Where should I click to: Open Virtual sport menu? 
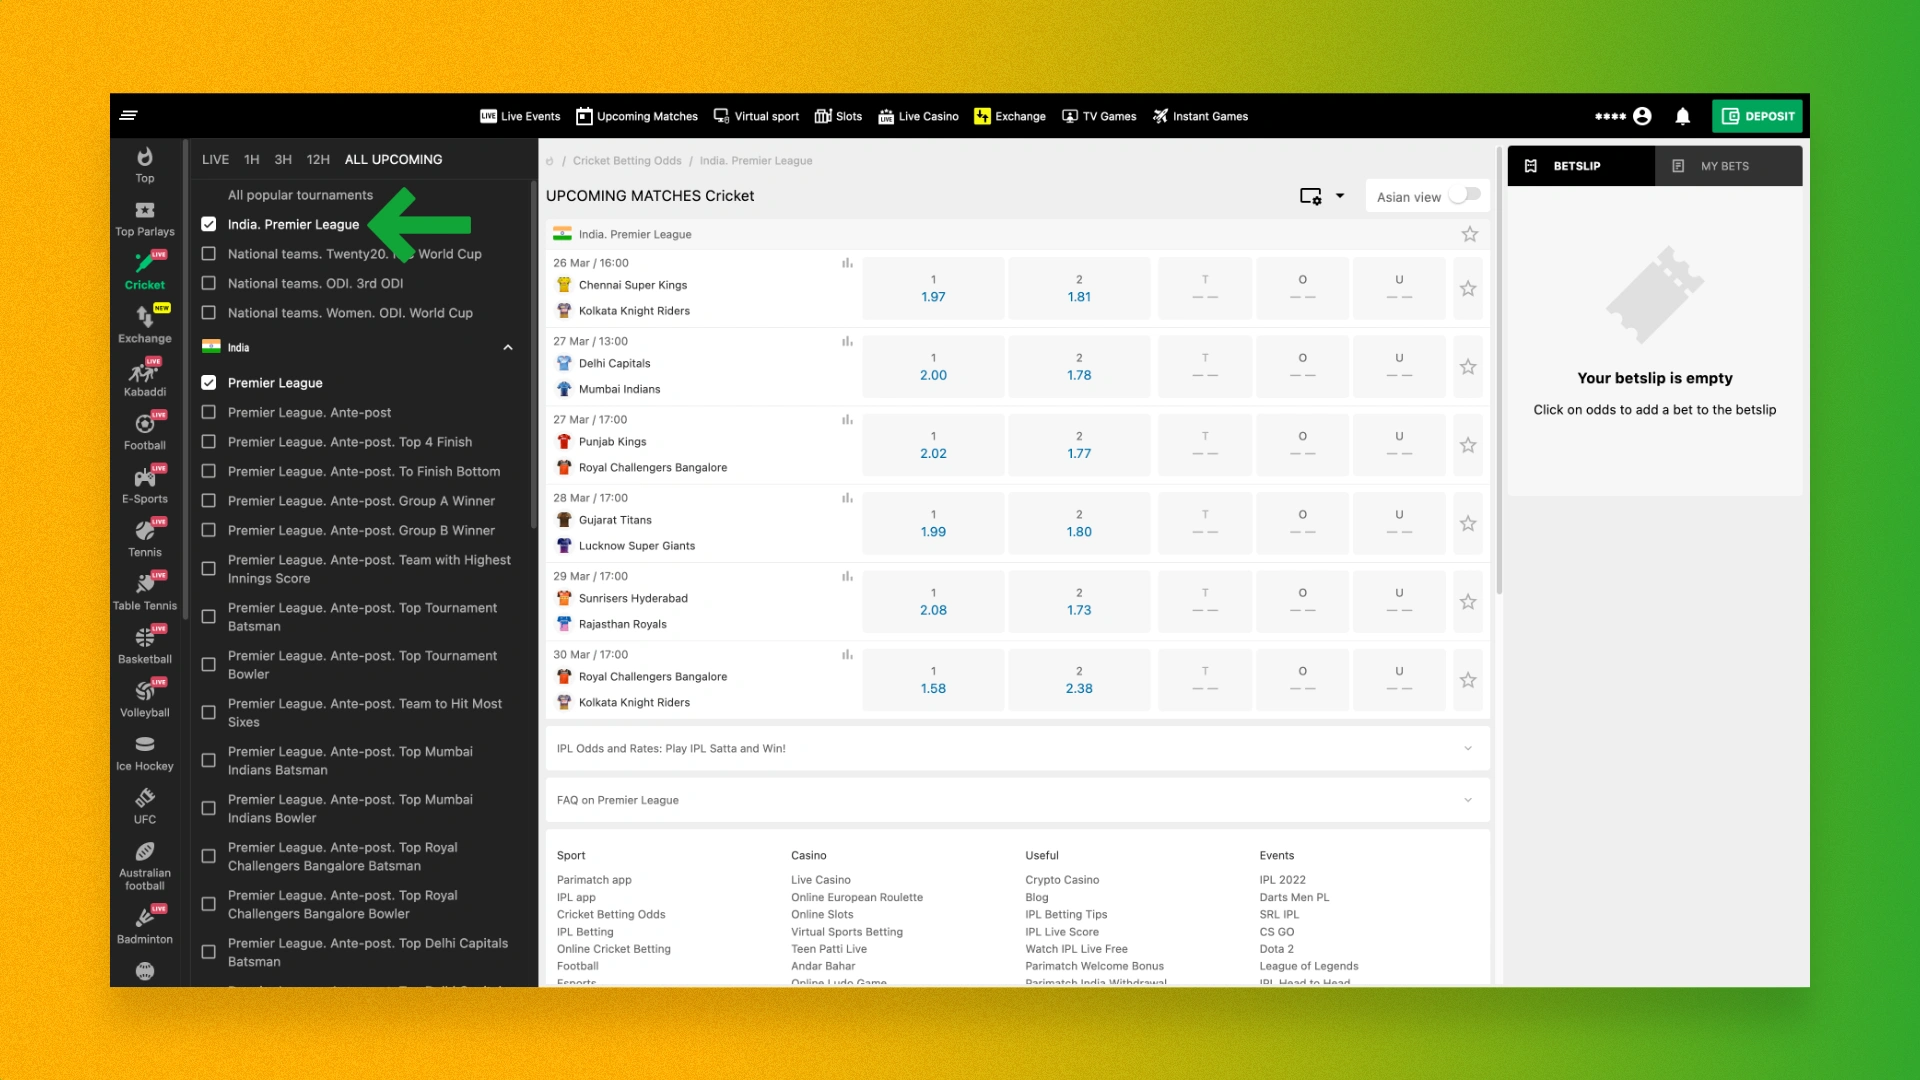click(756, 116)
